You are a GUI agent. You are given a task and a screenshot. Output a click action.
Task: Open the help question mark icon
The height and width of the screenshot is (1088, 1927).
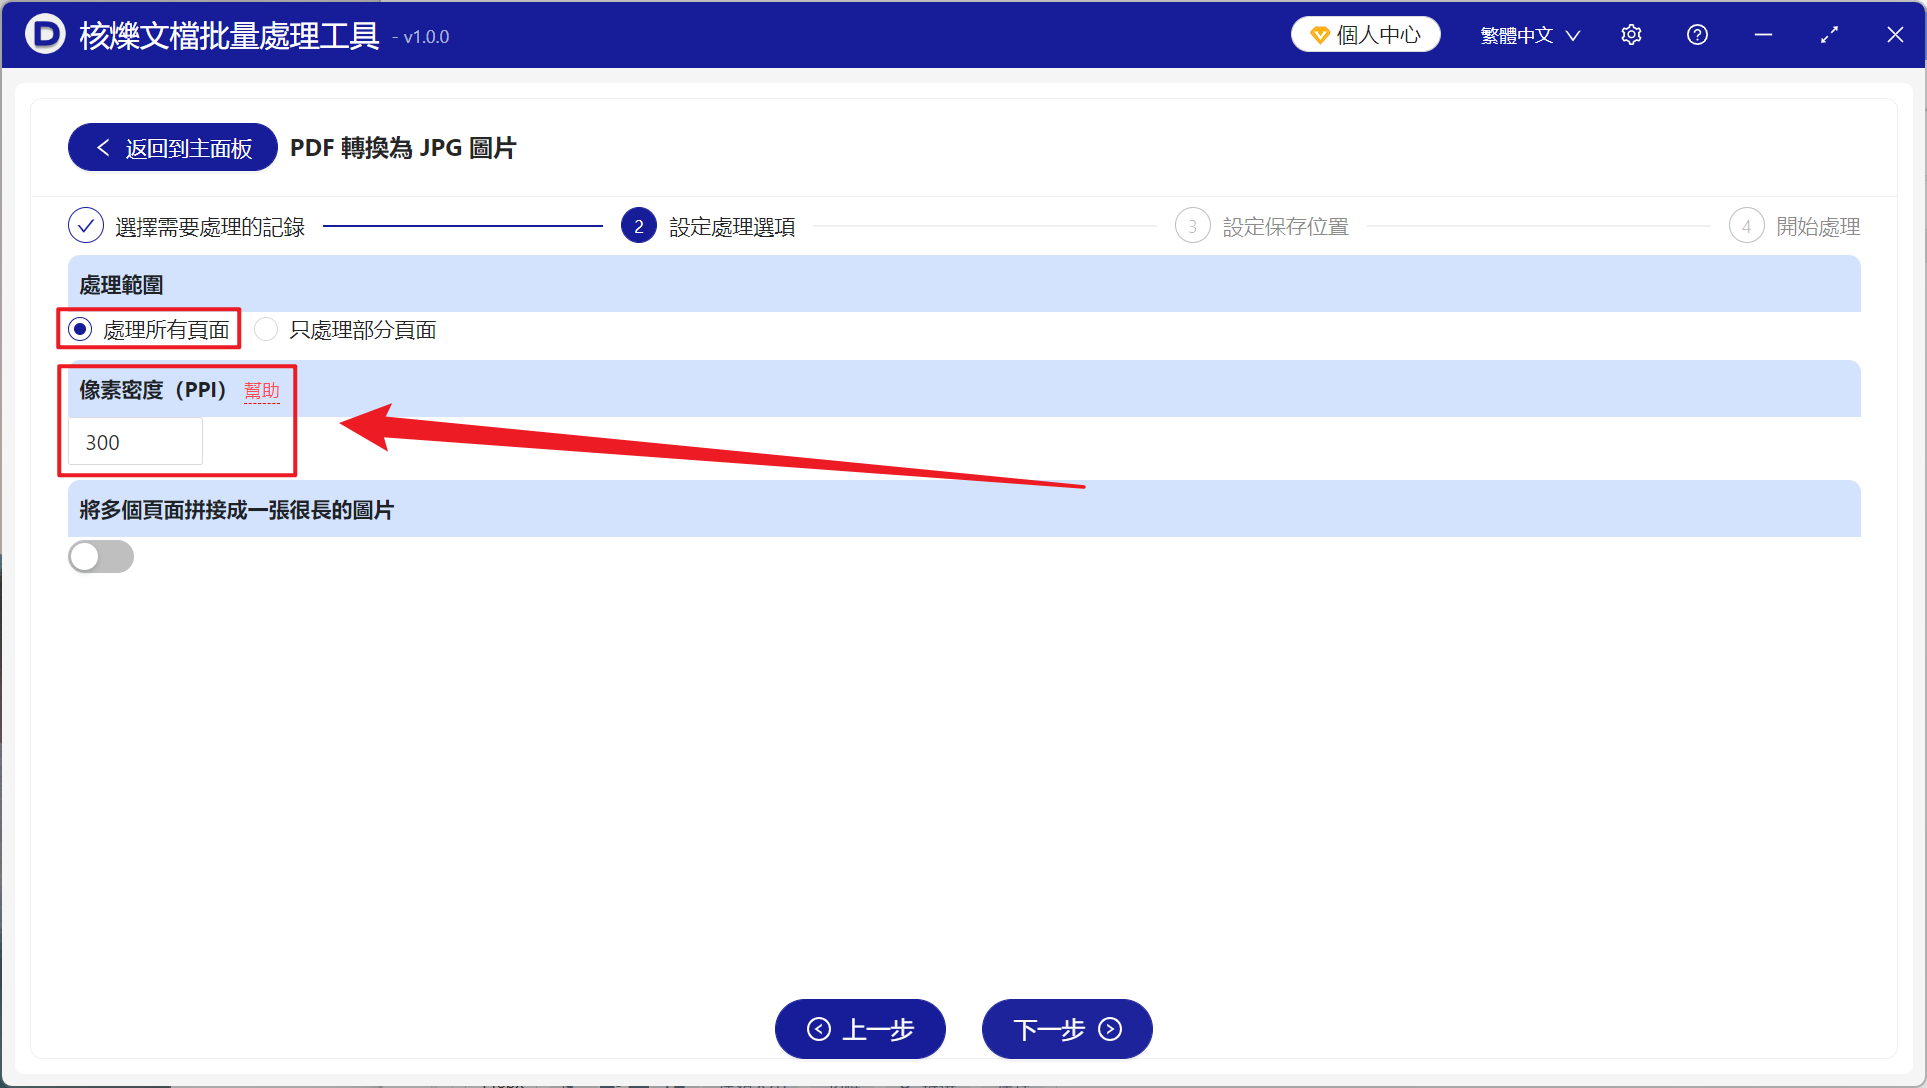[x=1697, y=35]
